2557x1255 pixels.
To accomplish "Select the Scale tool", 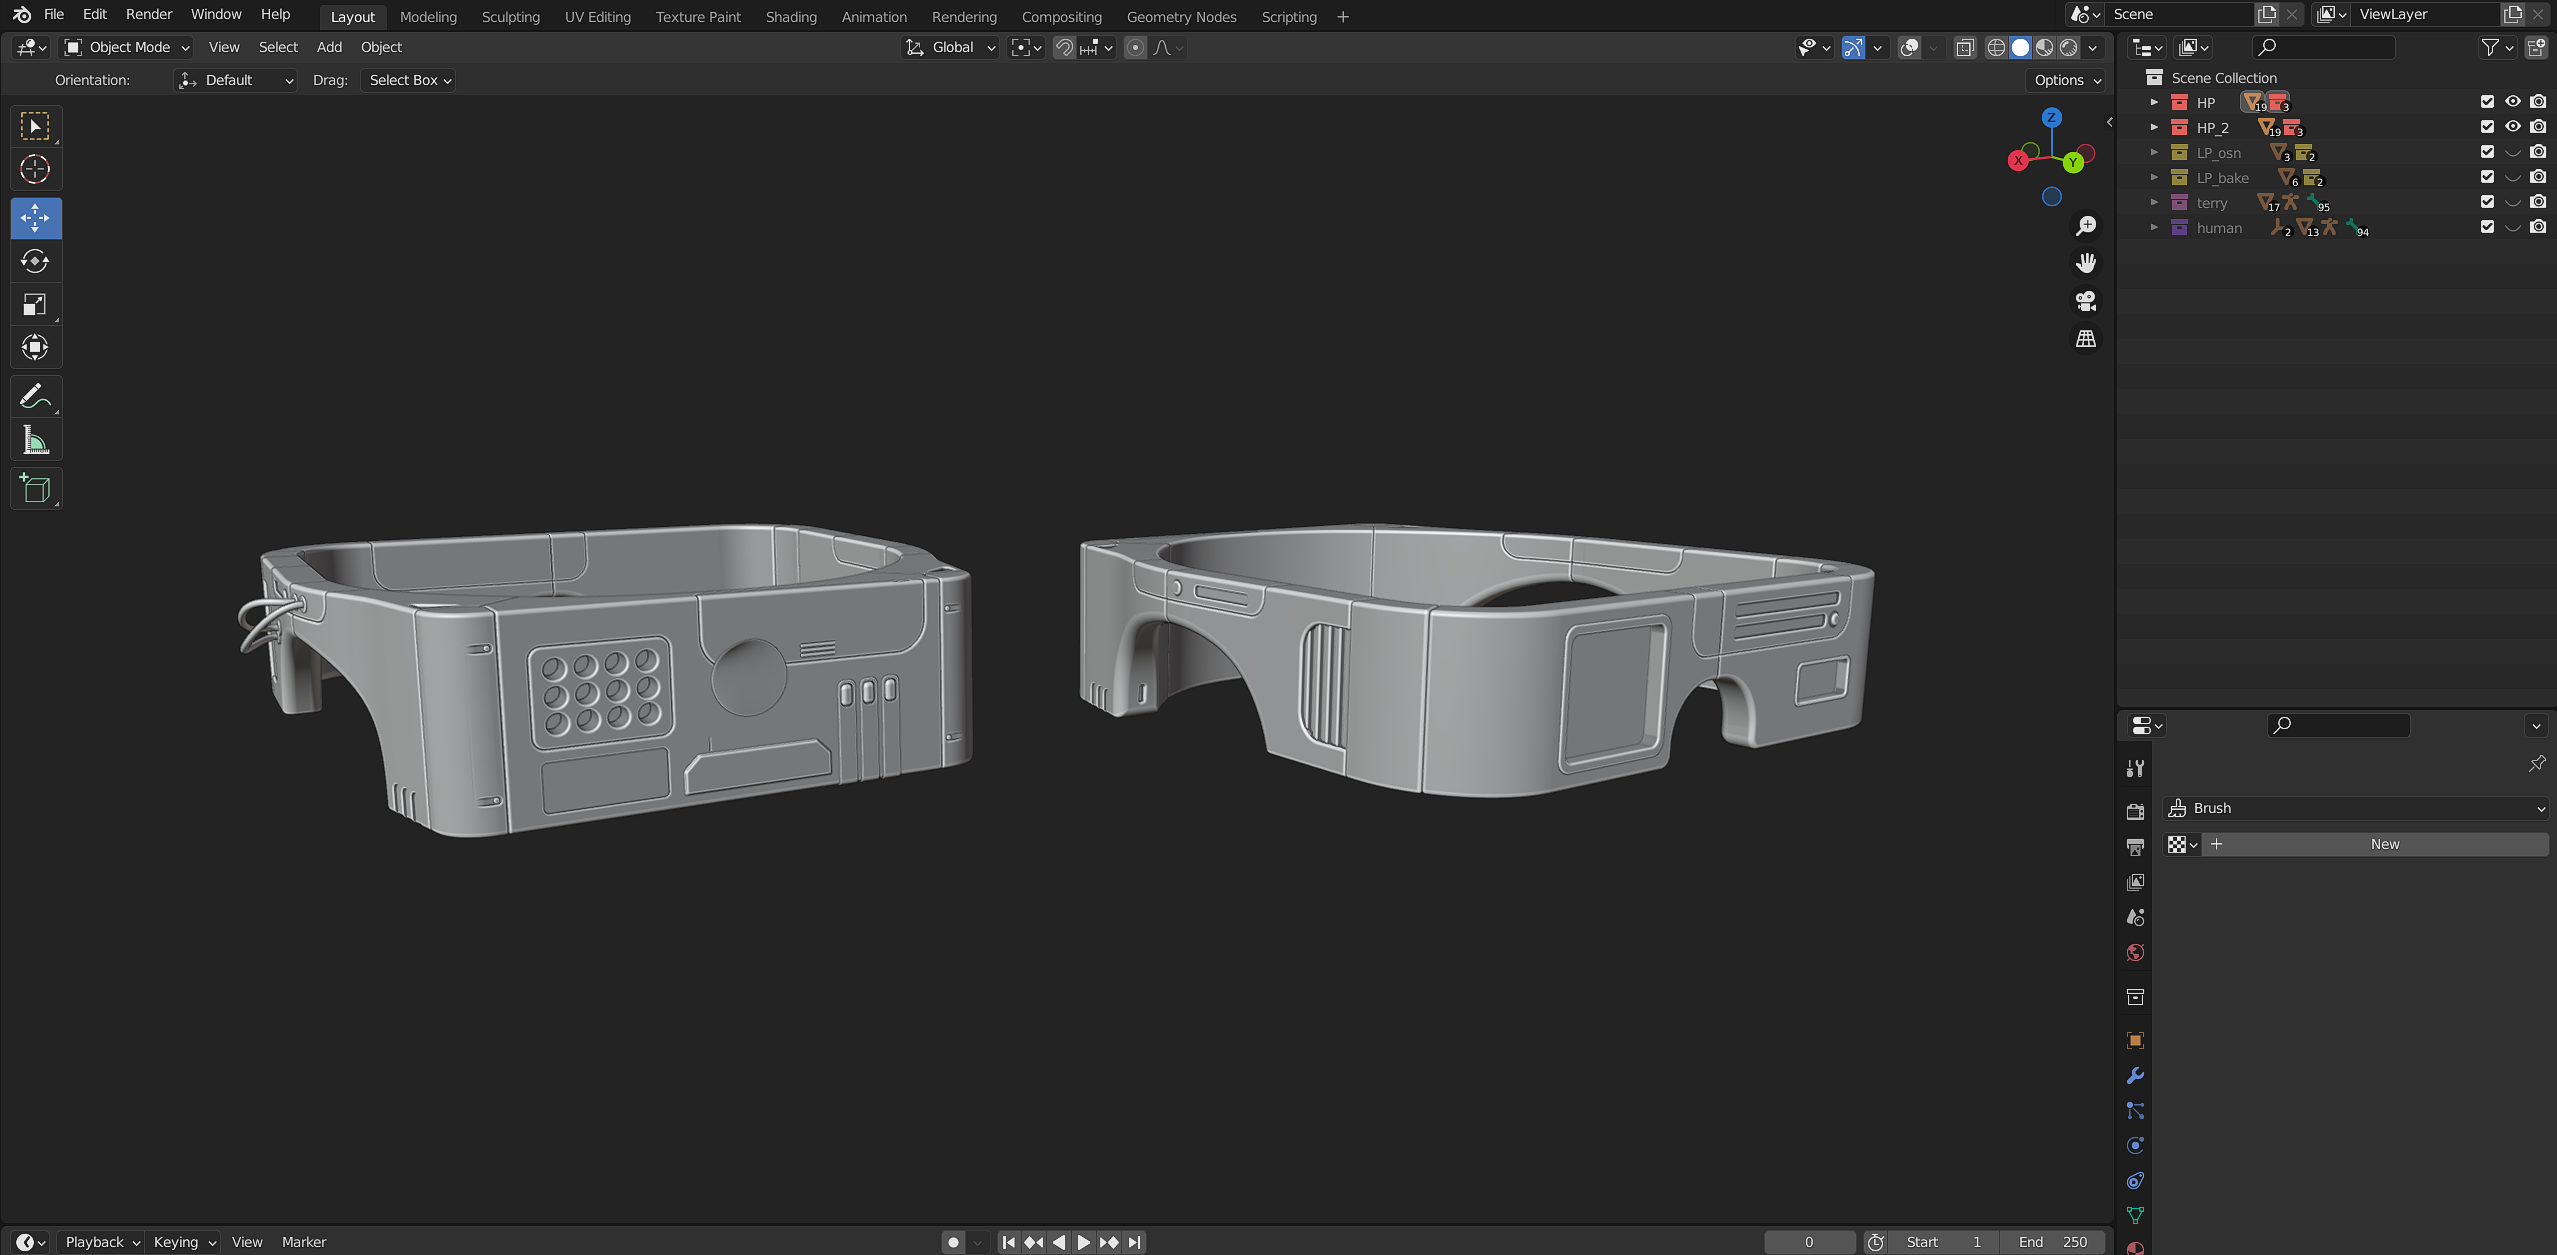I will (x=35, y=304).
